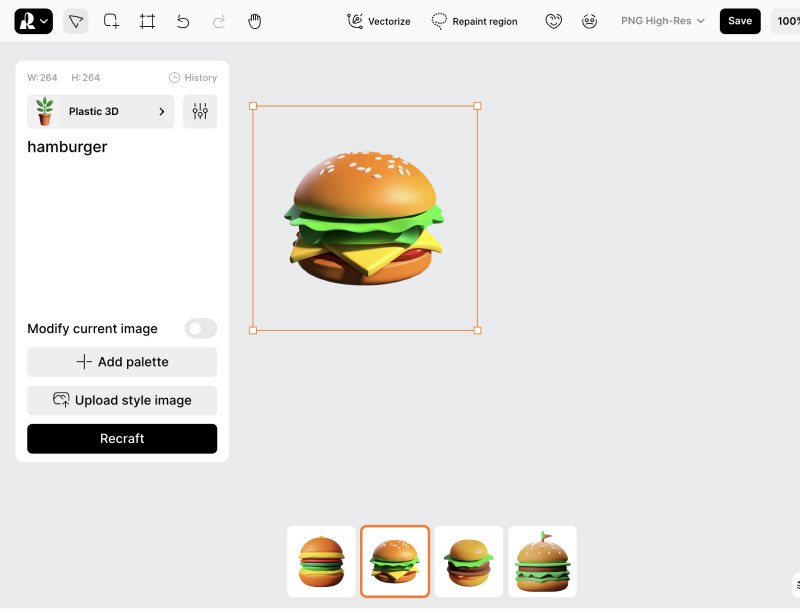Click the new image generation tool
Image resolution: width=800 pixels, height=609 pixels.
click(x=111, y=21)
